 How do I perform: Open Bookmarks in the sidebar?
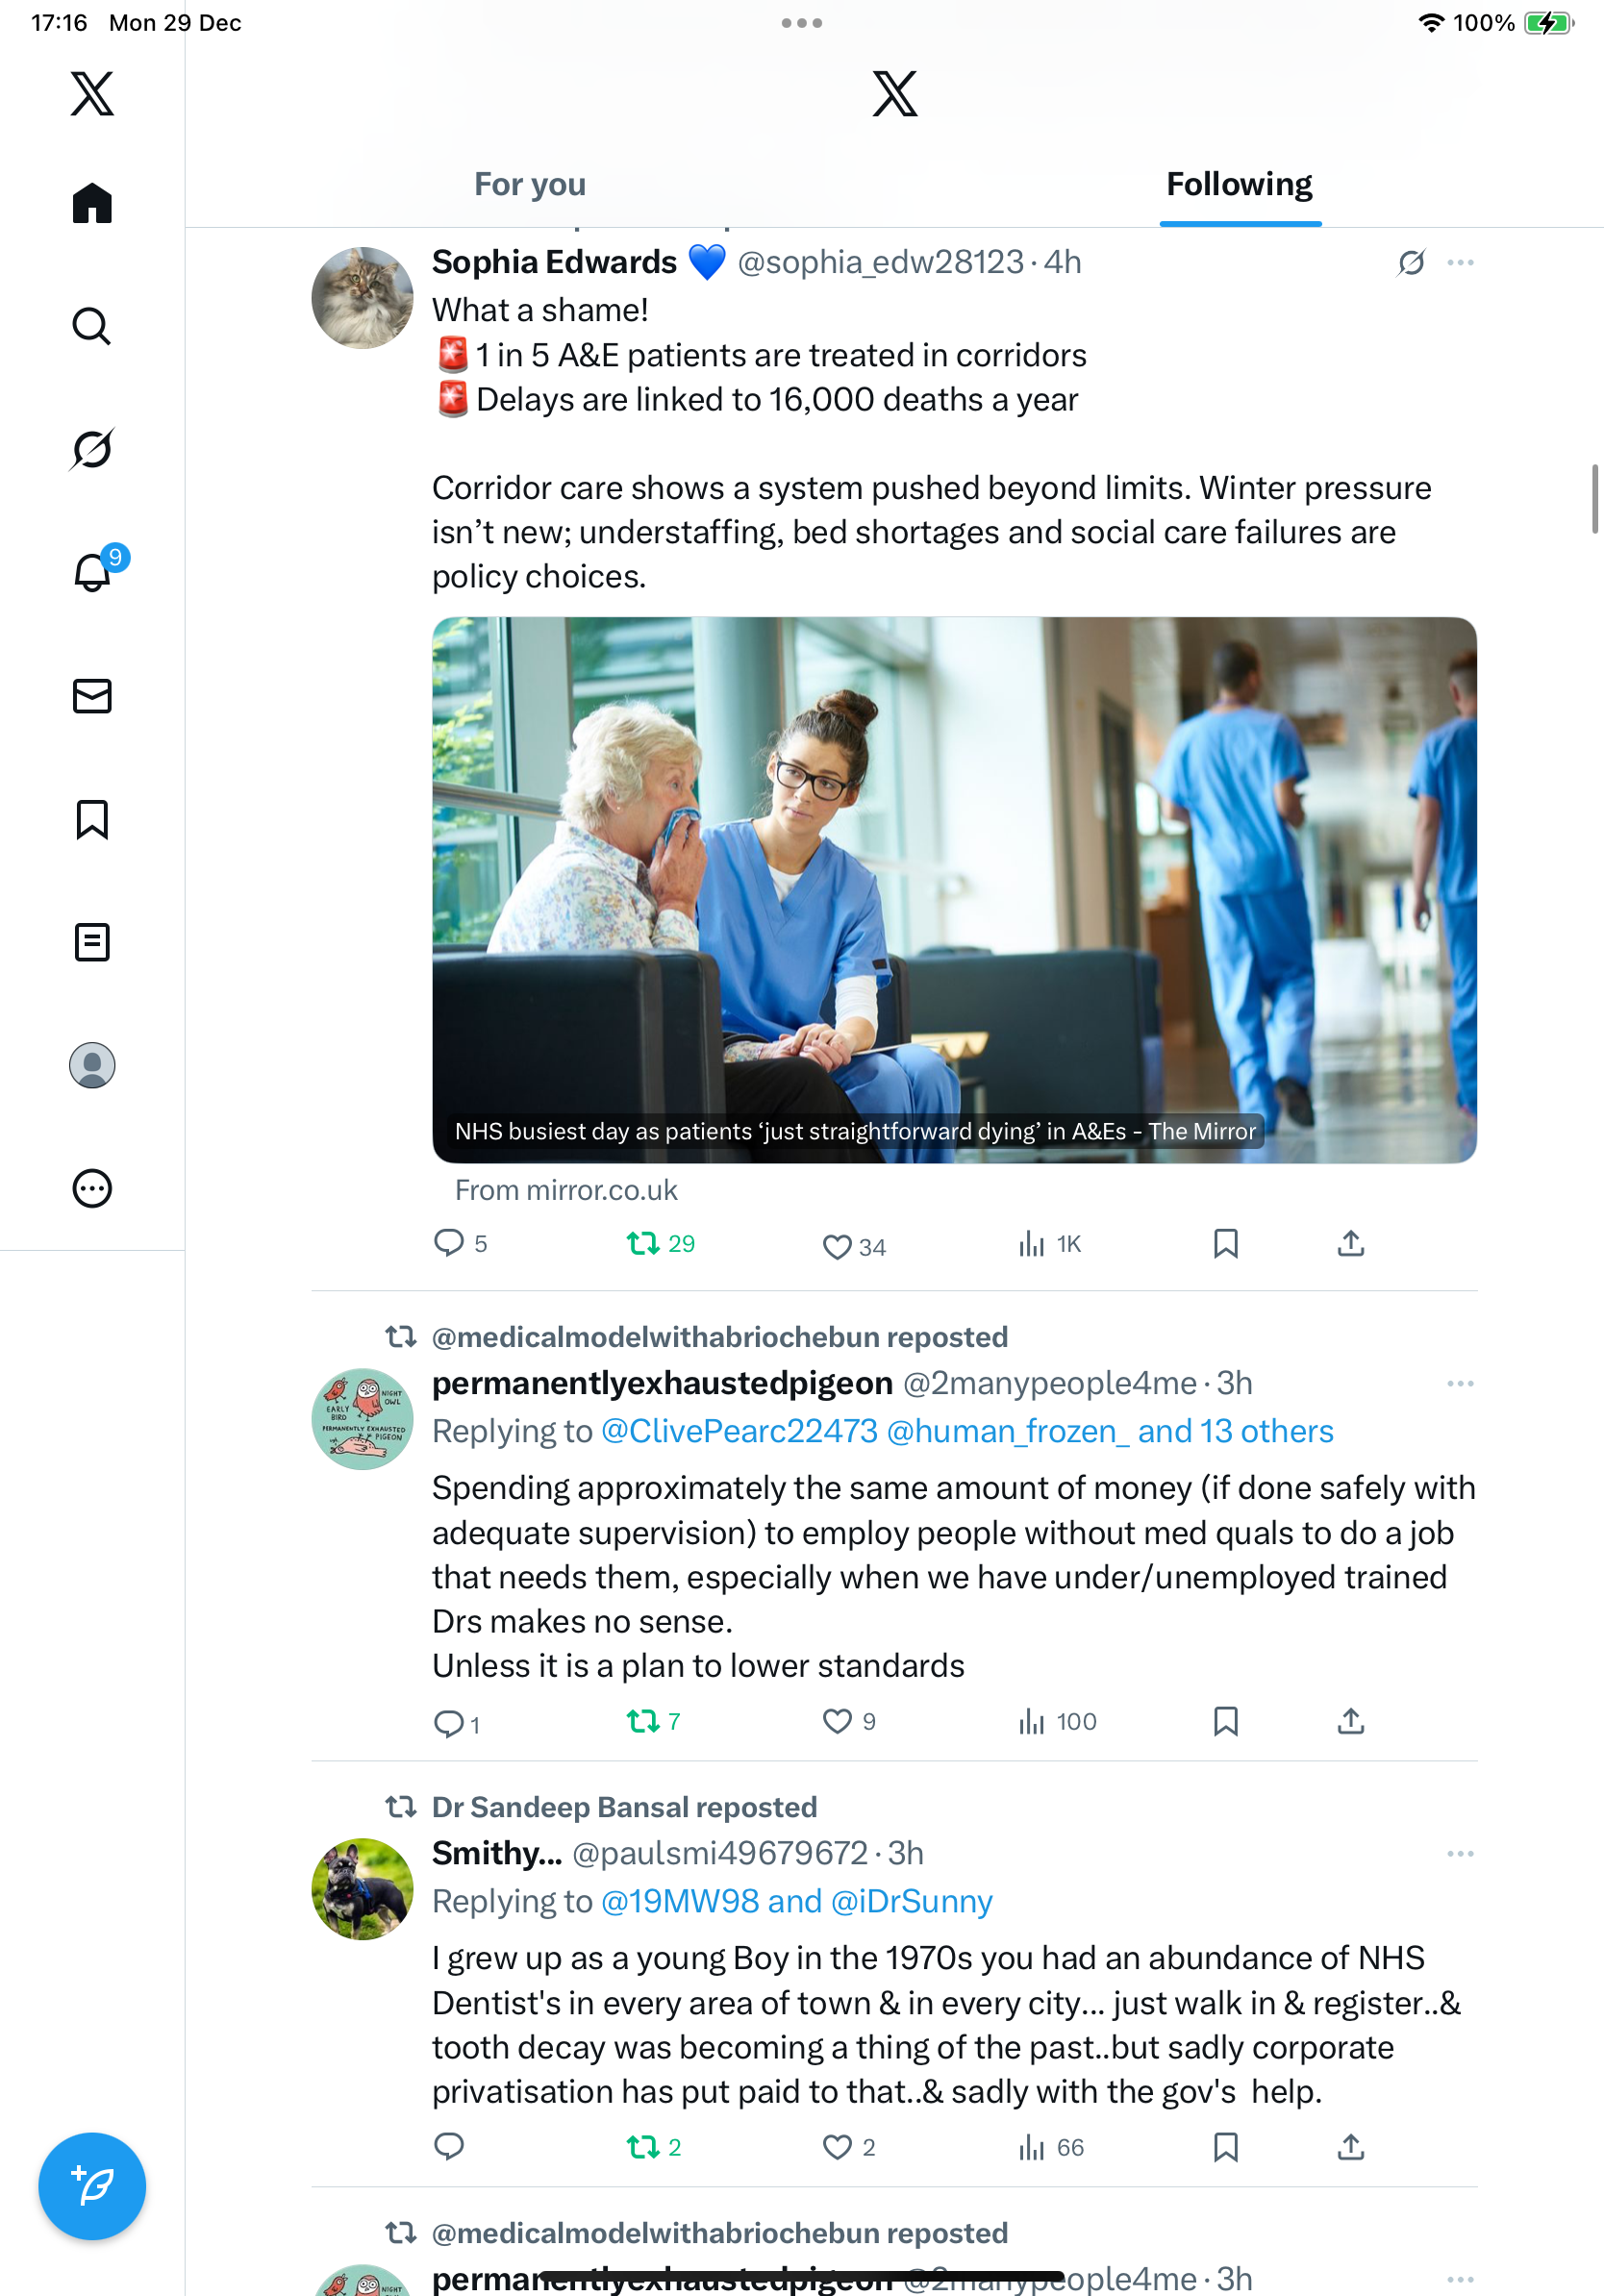click(x=92, y=819)
